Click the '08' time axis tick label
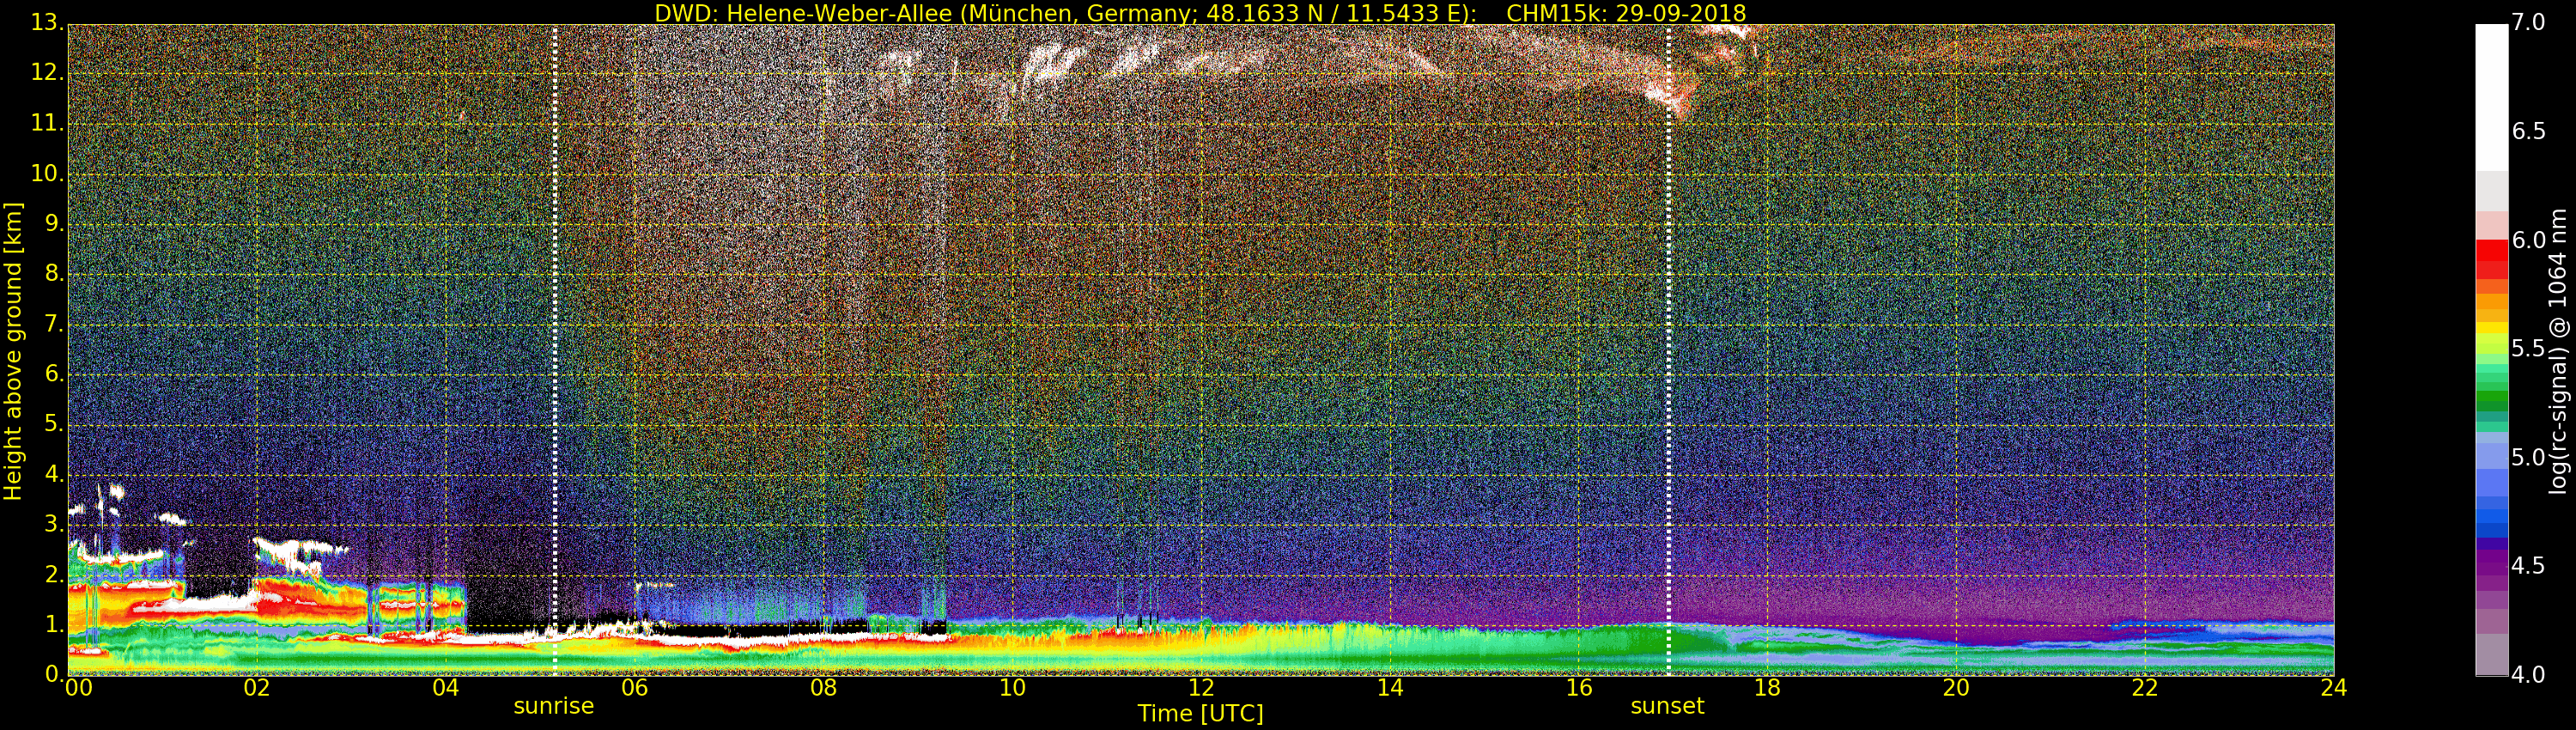Viewport: 2576px width, 730px height. (x=824, y=688)
